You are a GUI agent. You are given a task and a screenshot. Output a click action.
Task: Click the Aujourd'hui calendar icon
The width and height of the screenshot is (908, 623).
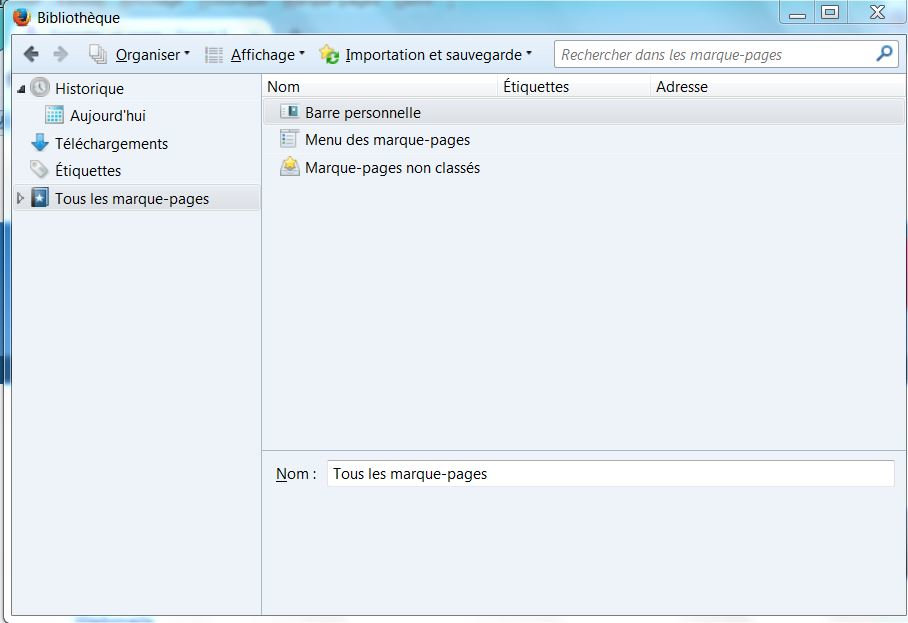pyautogui.click(x=54, y=115)
